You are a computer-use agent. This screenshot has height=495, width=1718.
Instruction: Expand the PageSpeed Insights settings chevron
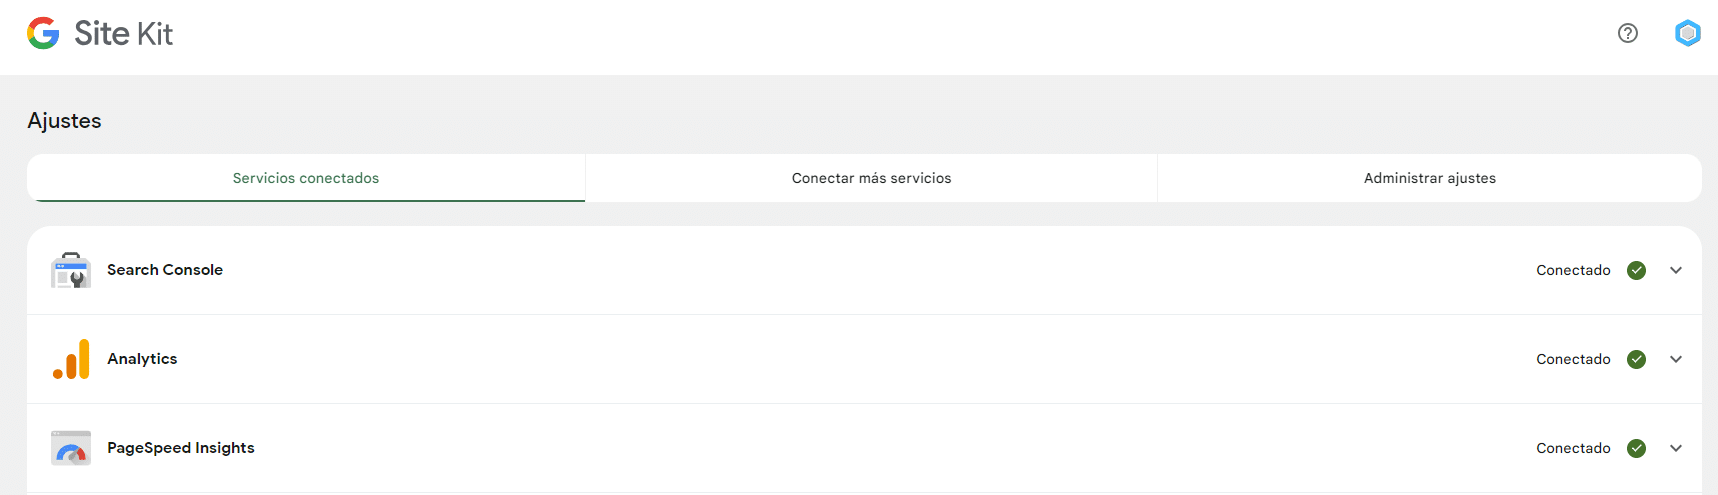pos(1676,448)
